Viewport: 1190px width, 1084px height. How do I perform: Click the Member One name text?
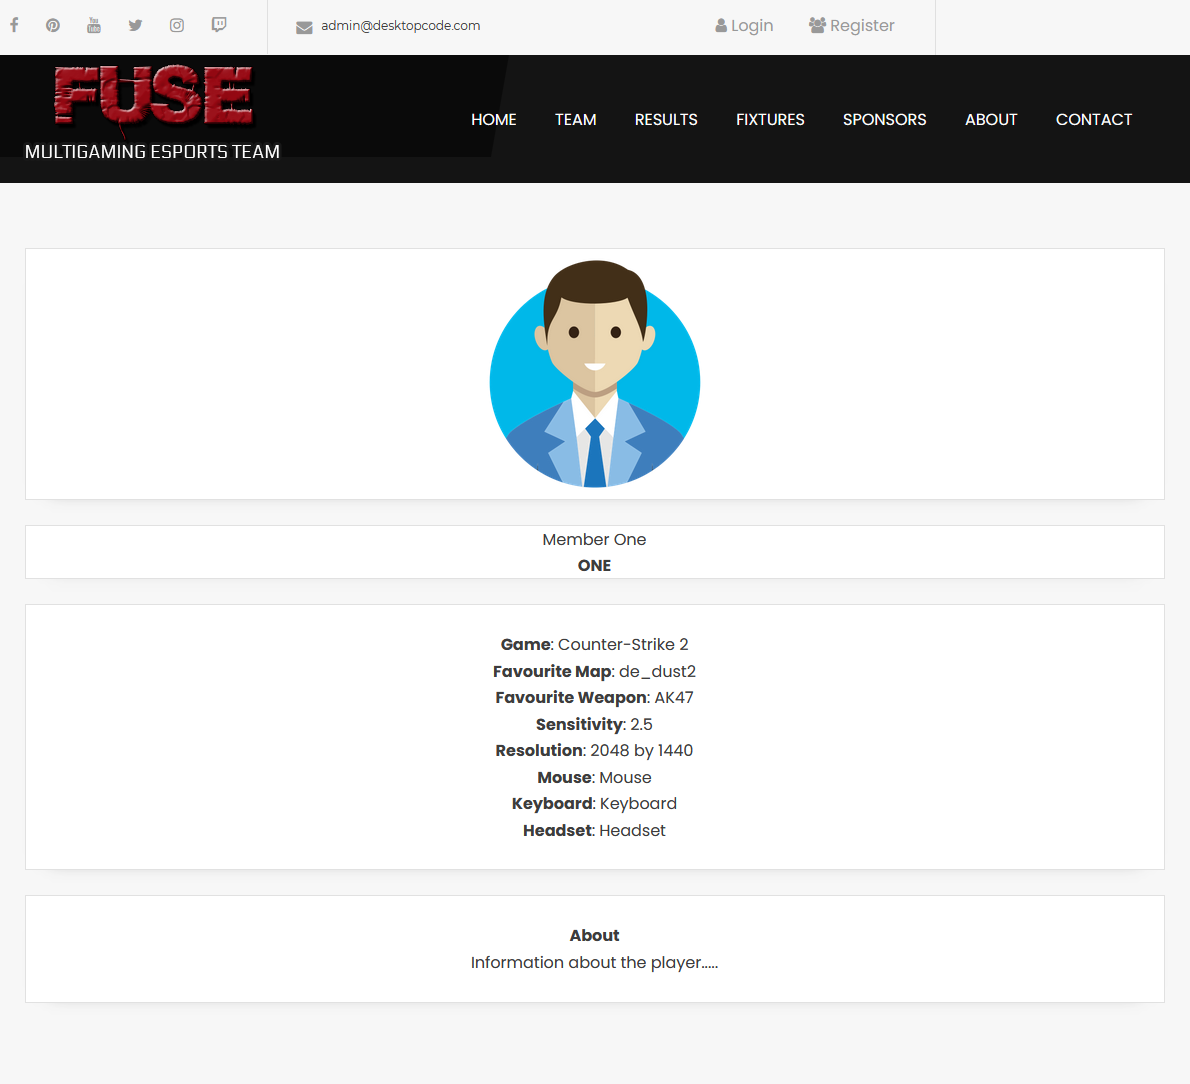point(594,540)
